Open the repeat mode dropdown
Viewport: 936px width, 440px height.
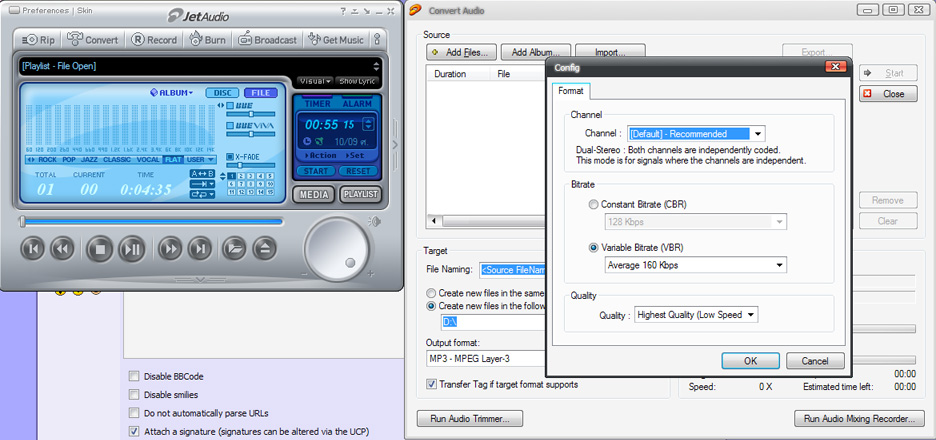pos(202,194)
